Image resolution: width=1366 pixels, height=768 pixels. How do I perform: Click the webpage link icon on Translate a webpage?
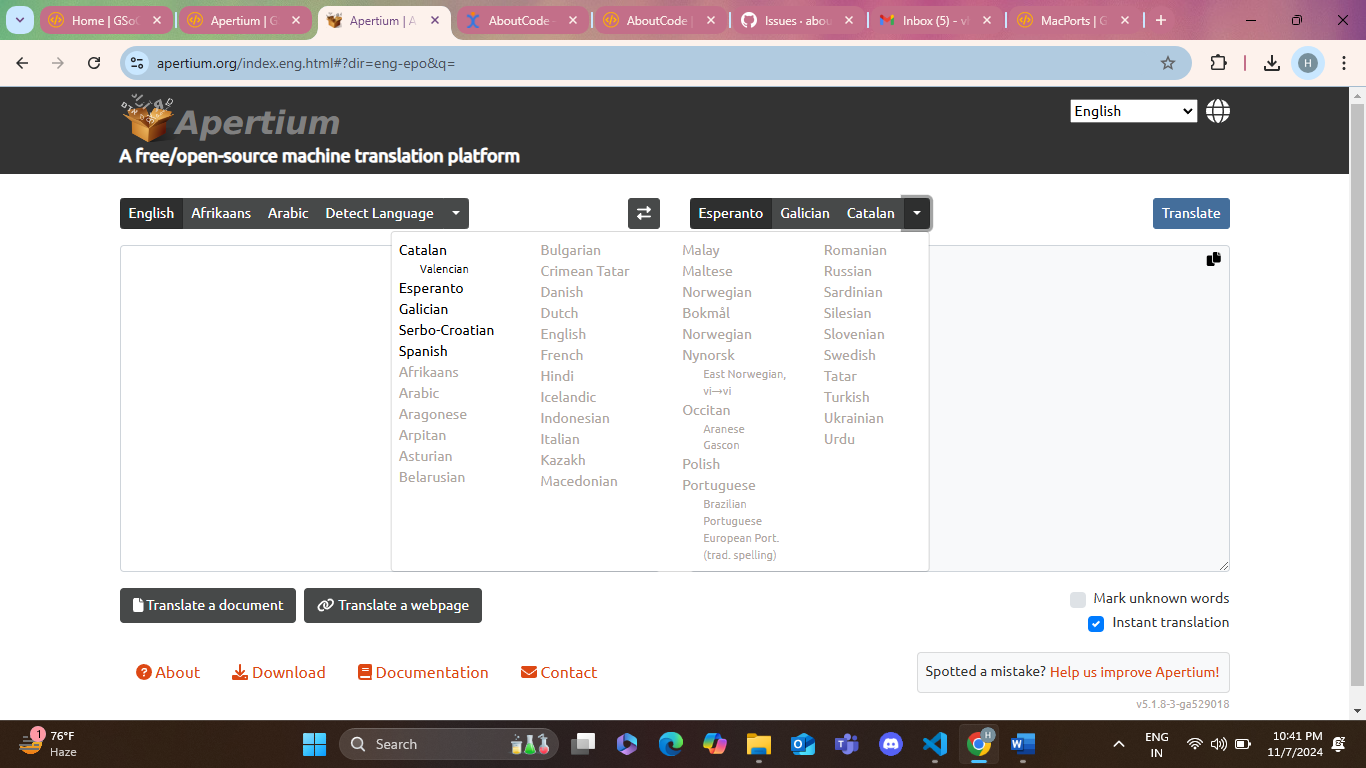(324, 605)
